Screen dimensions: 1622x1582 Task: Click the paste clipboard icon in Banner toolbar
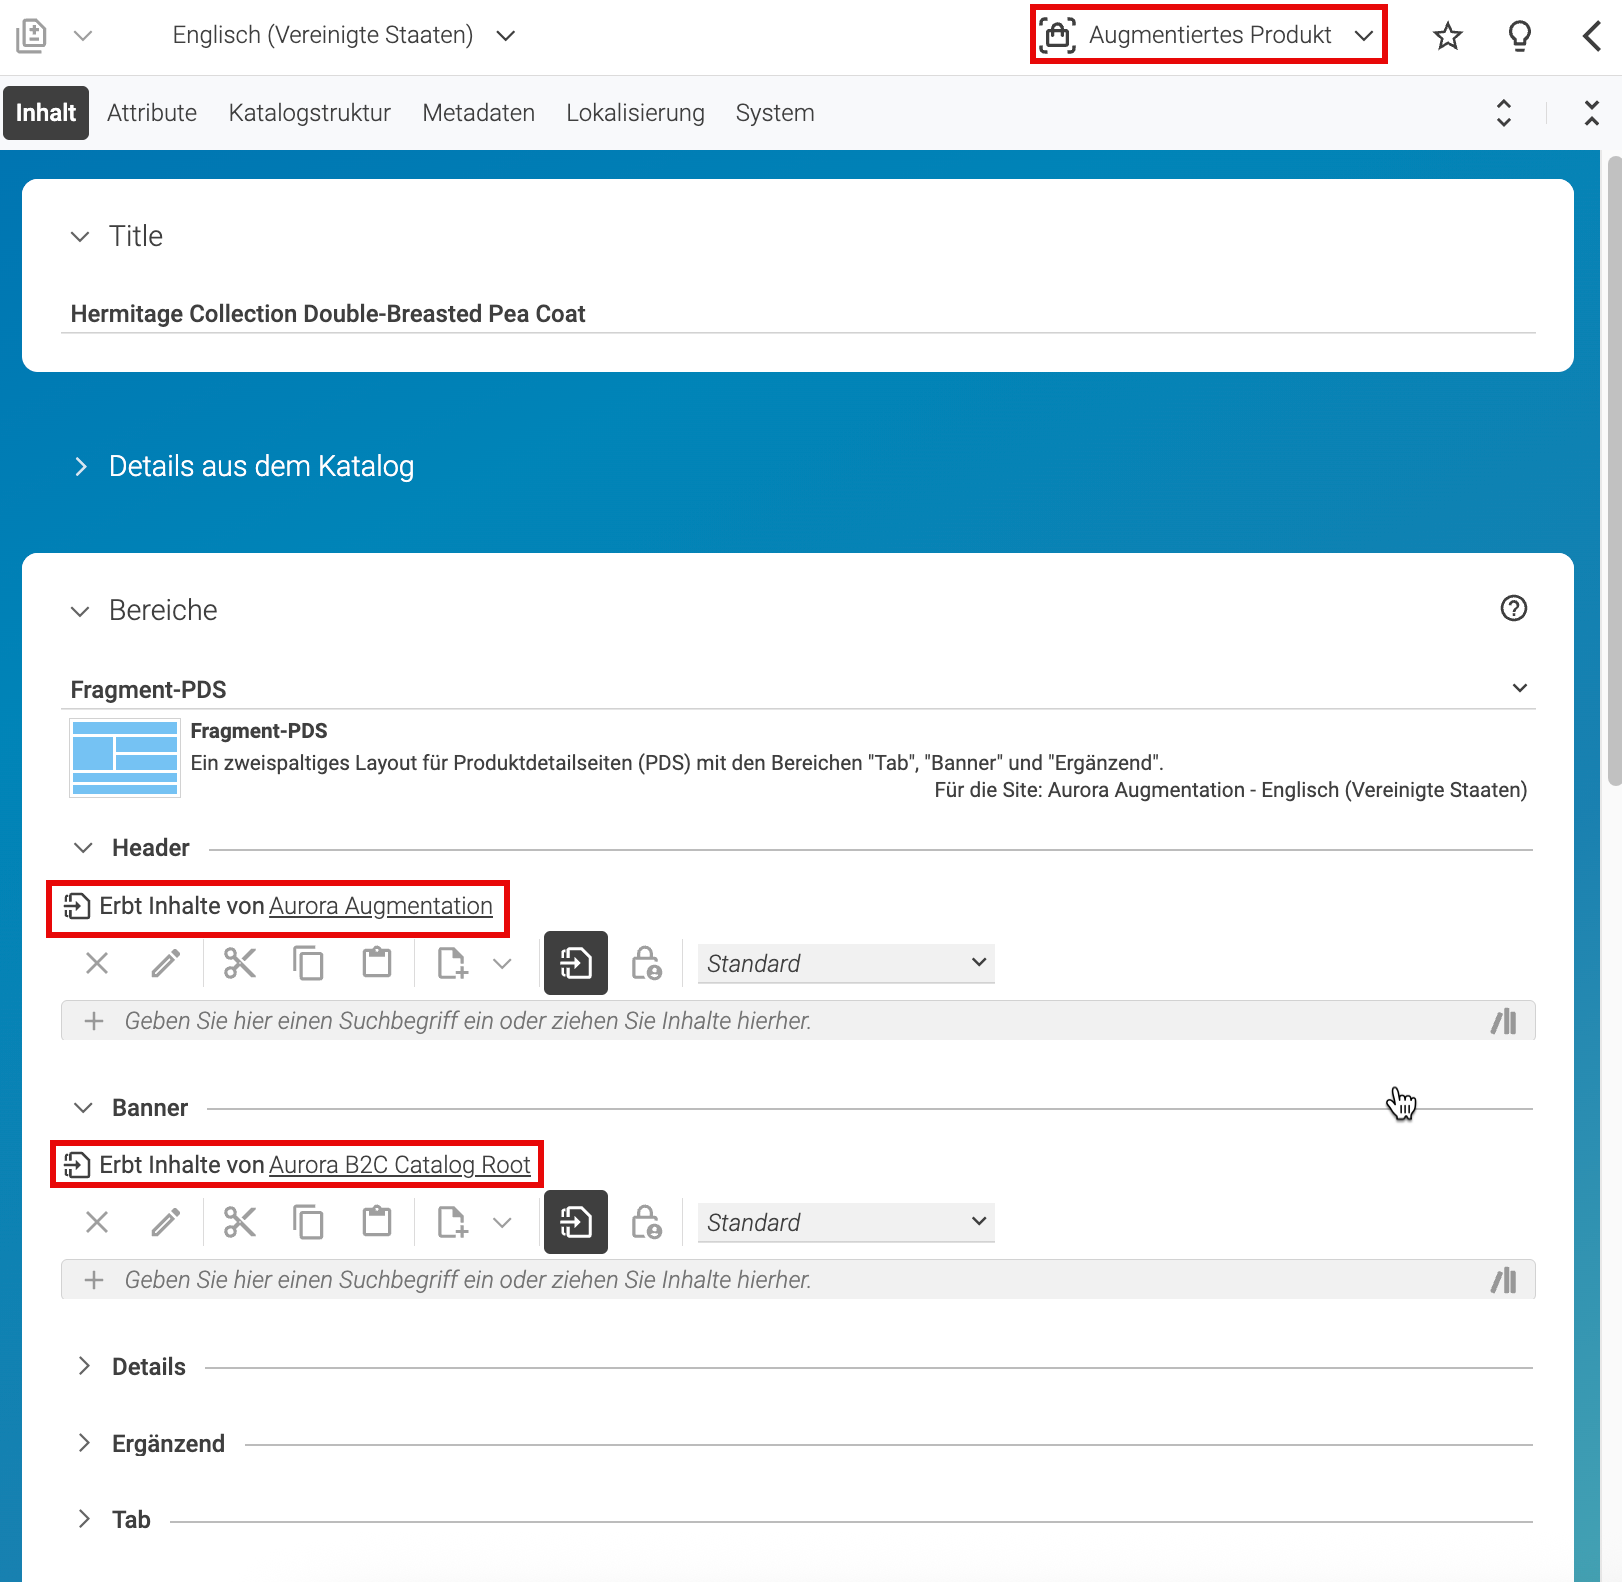click(377, 1222)
